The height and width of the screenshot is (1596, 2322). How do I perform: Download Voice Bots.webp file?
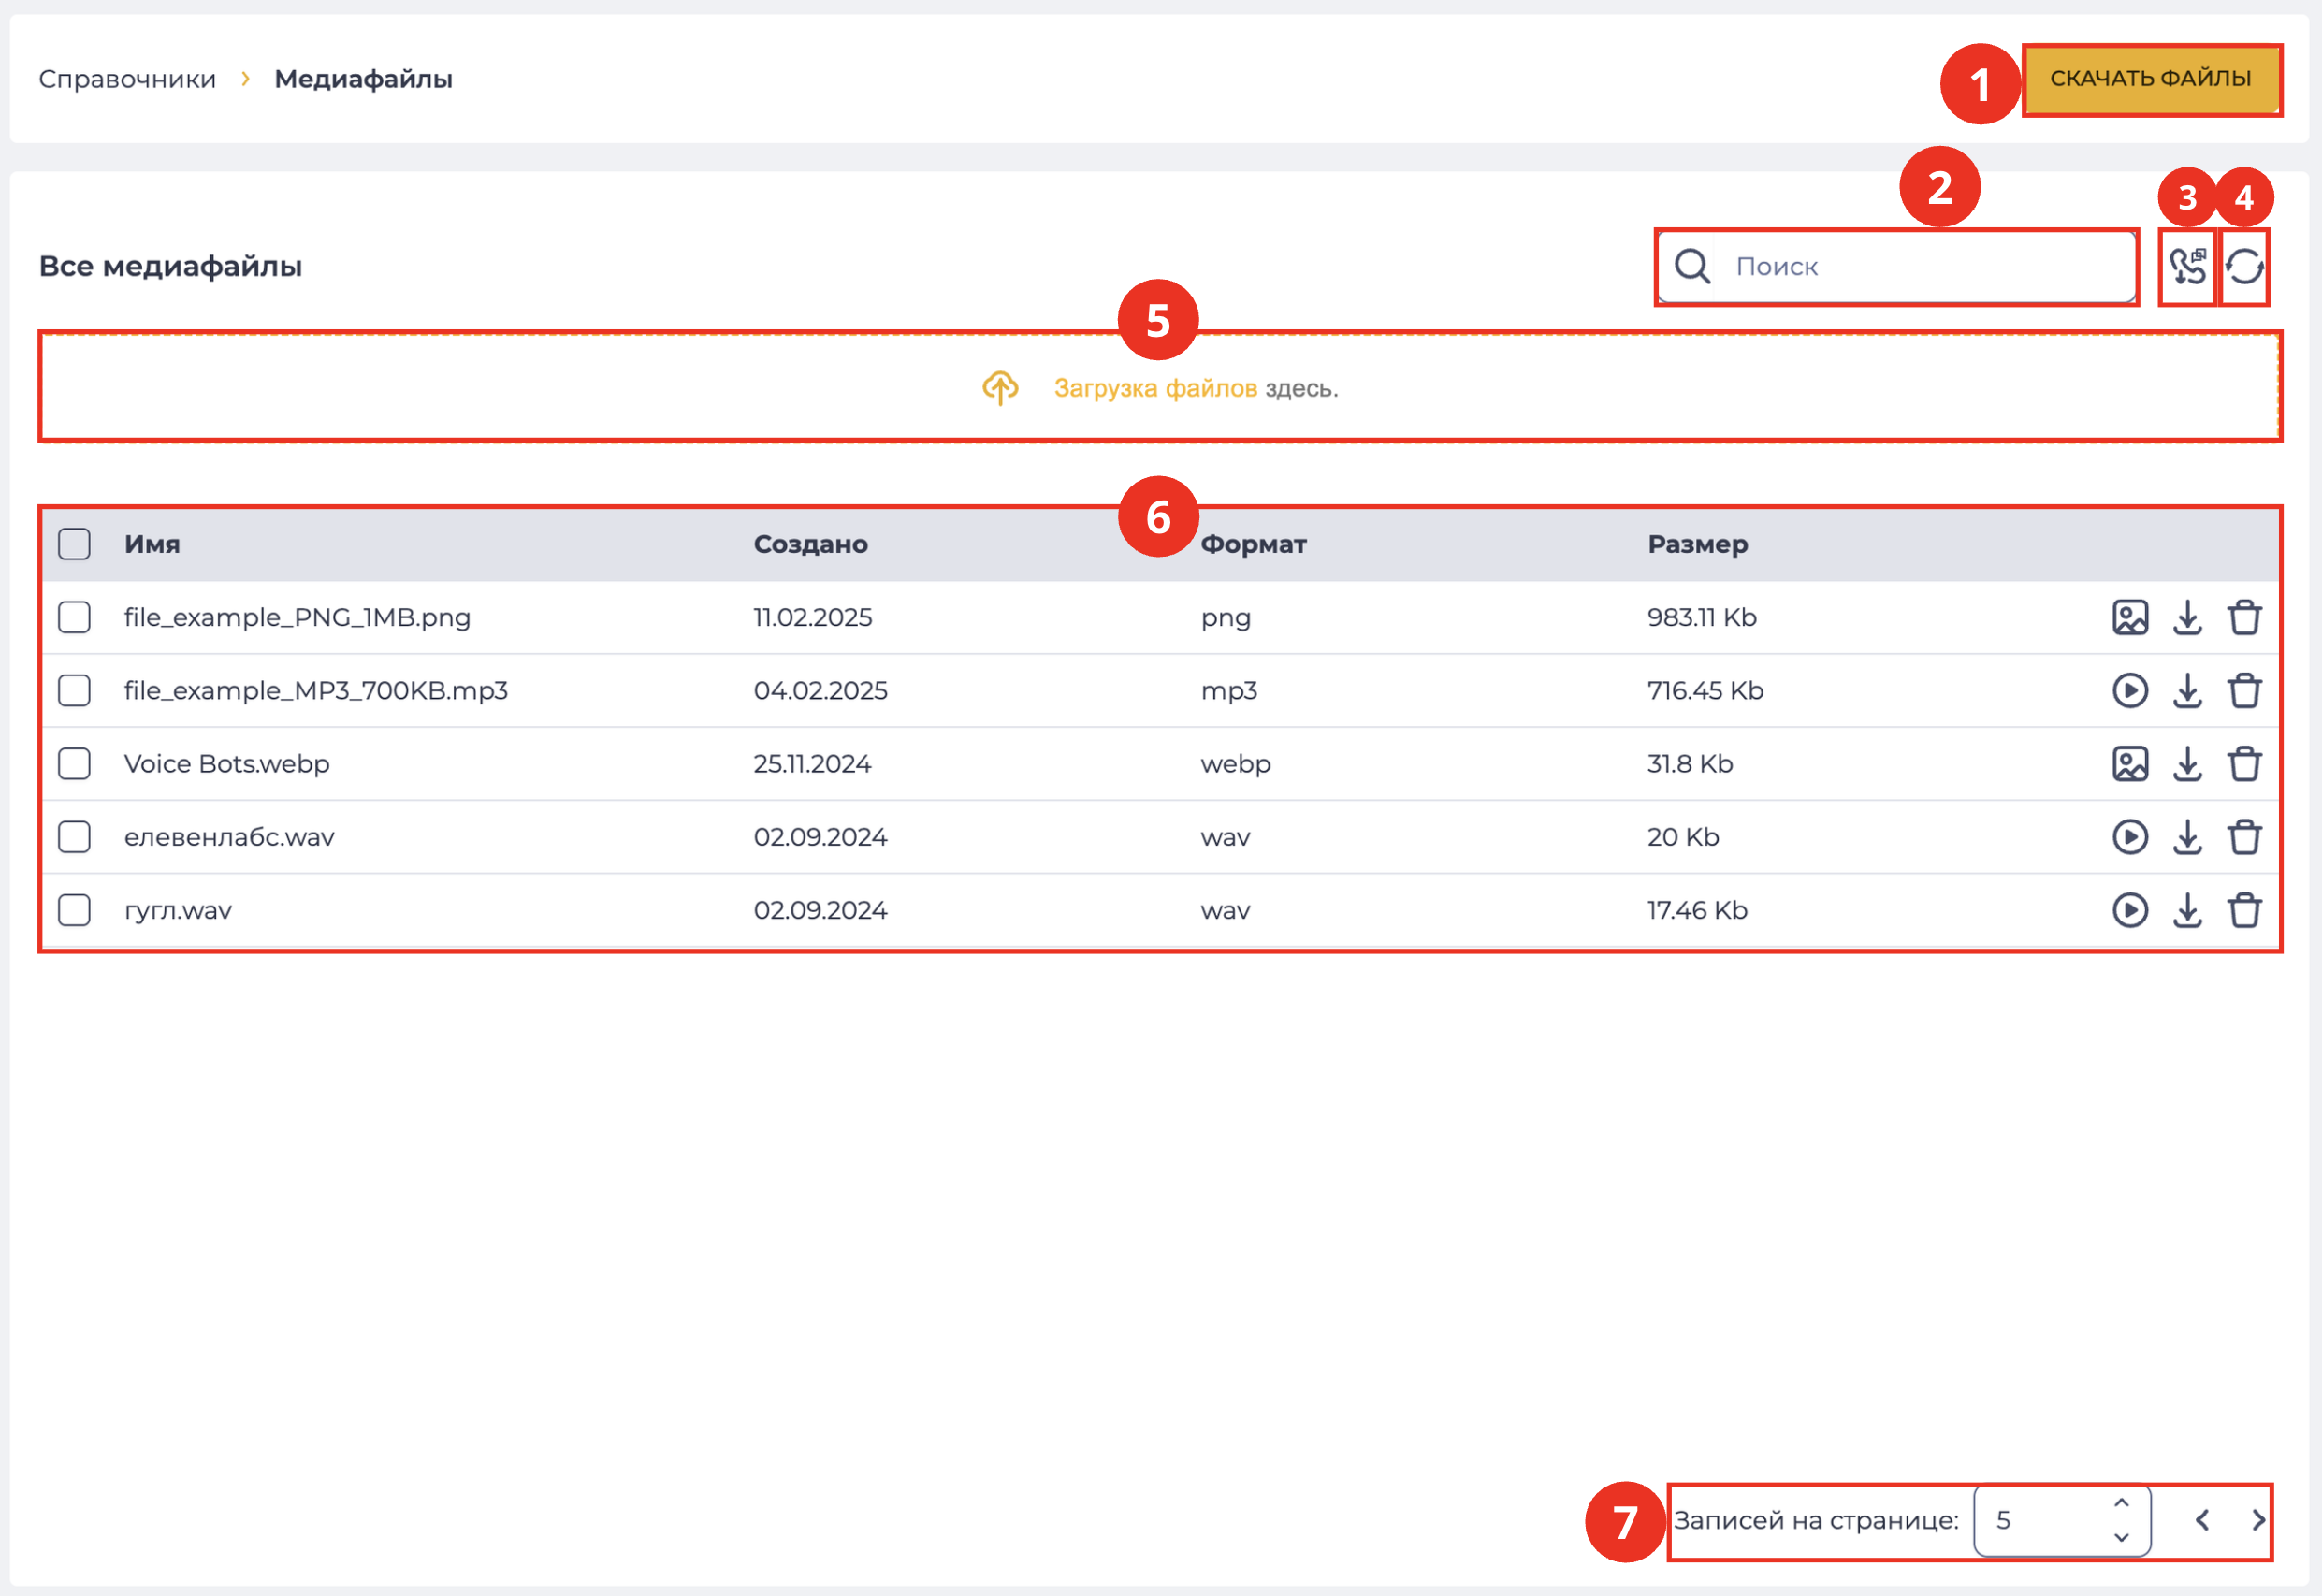[2187, 764]
